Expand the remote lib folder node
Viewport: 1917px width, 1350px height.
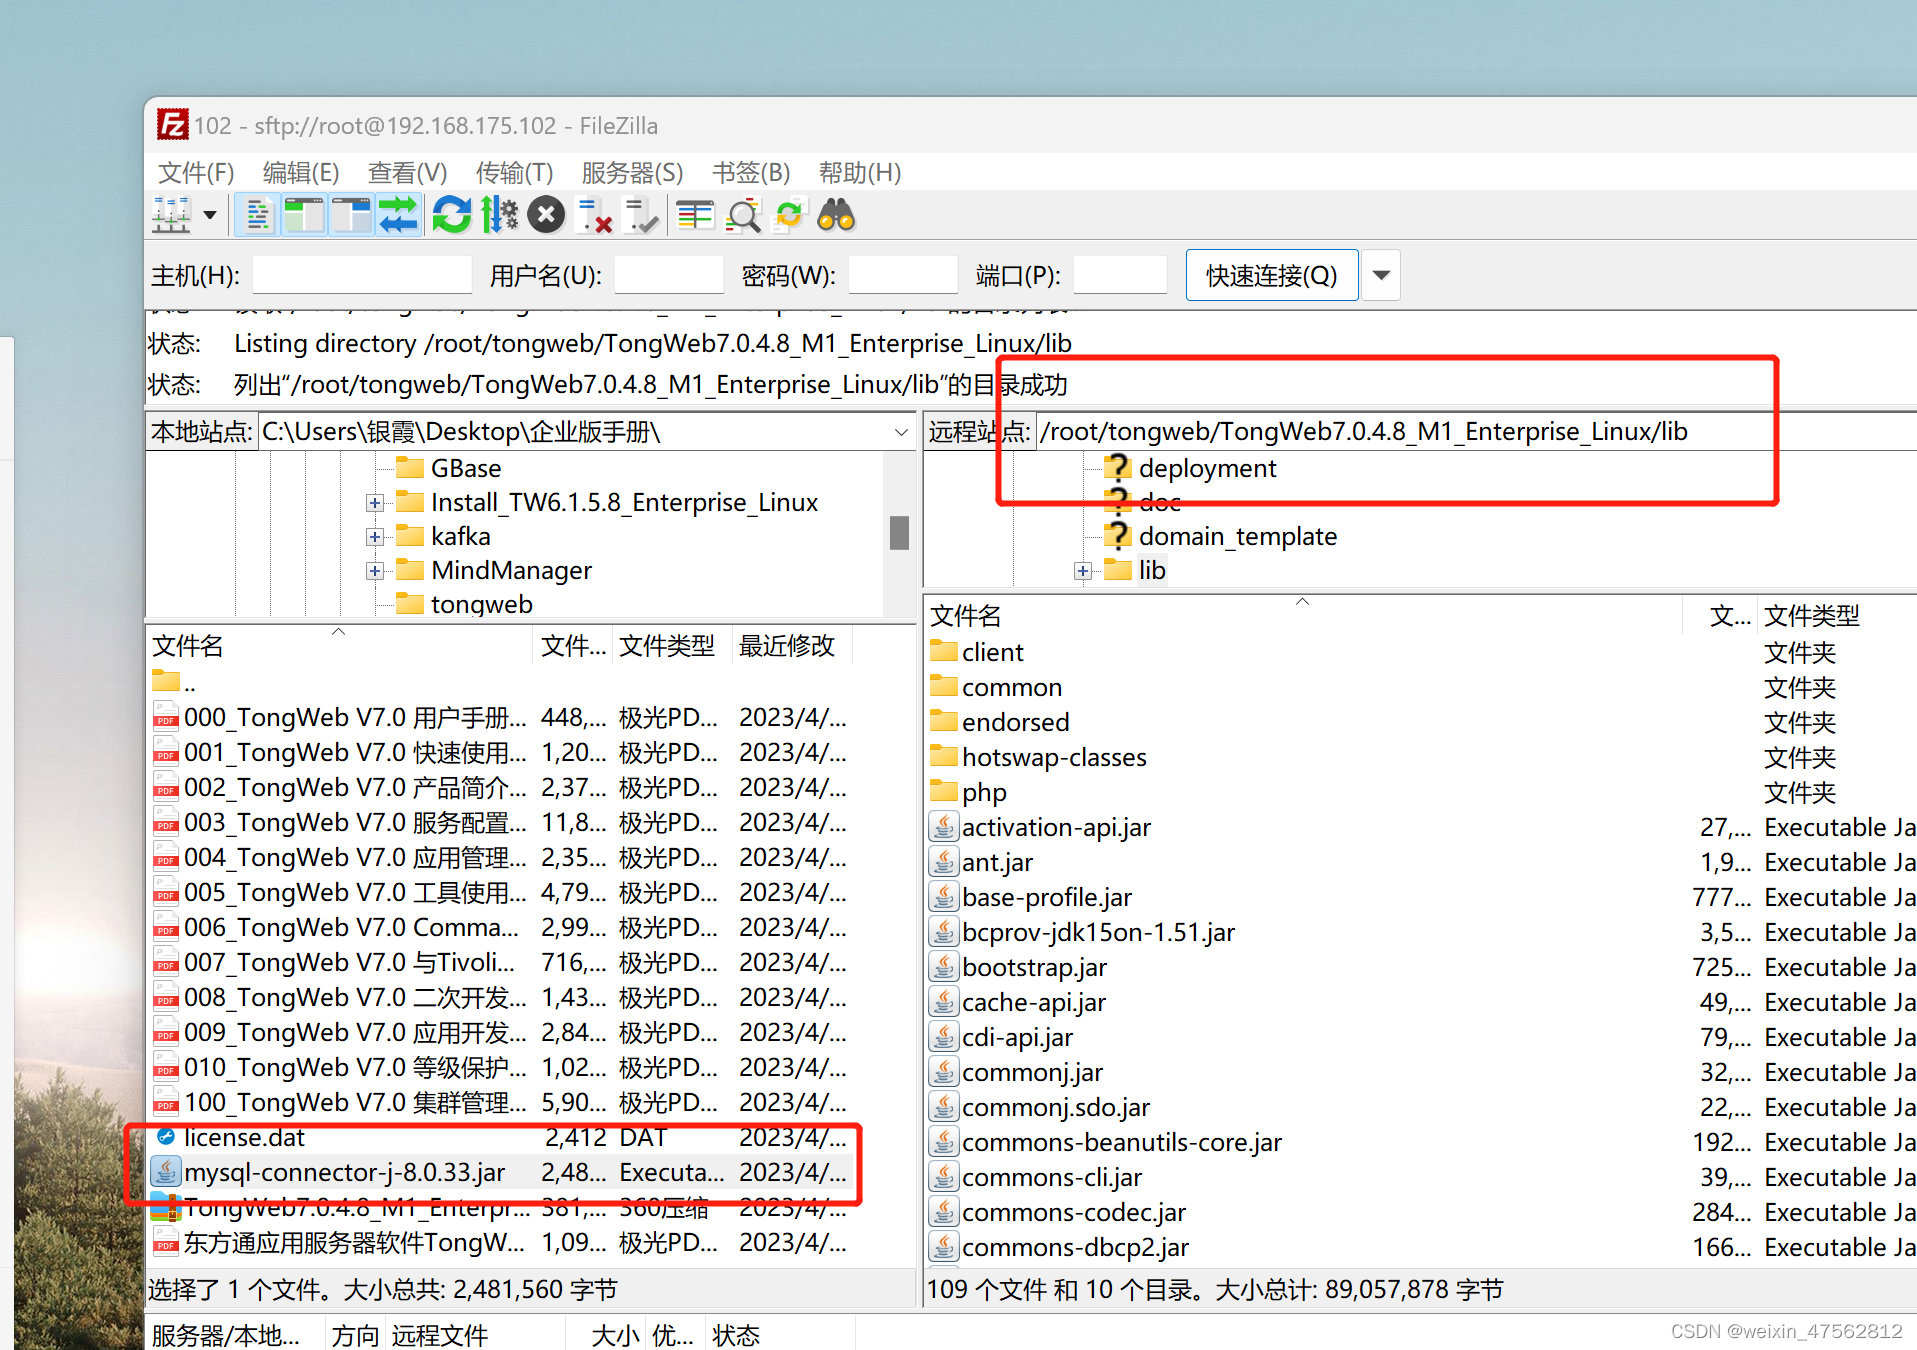(1083, 571)
